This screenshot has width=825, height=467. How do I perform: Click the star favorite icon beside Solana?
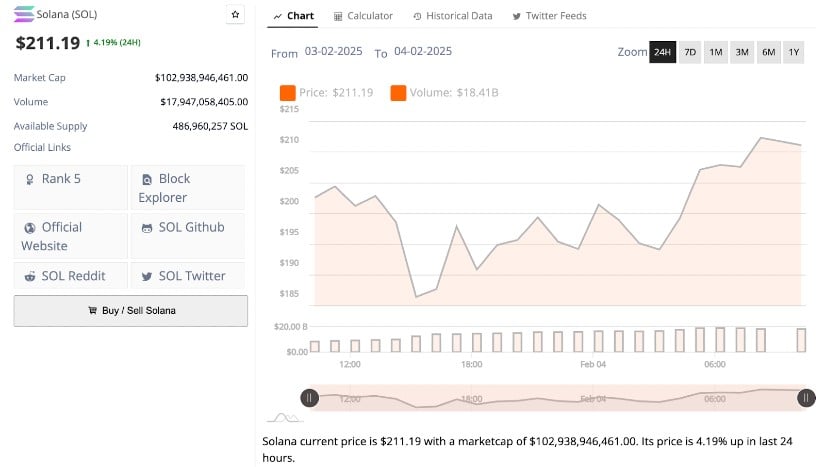(x=235, y=15)
